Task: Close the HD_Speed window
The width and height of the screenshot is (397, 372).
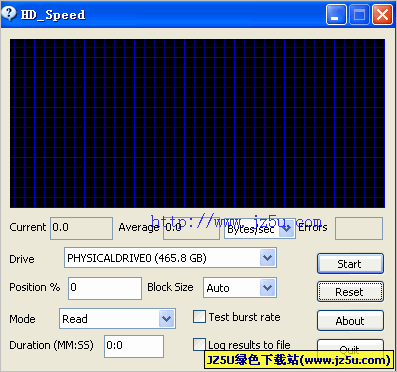Action: pos(382,15)
